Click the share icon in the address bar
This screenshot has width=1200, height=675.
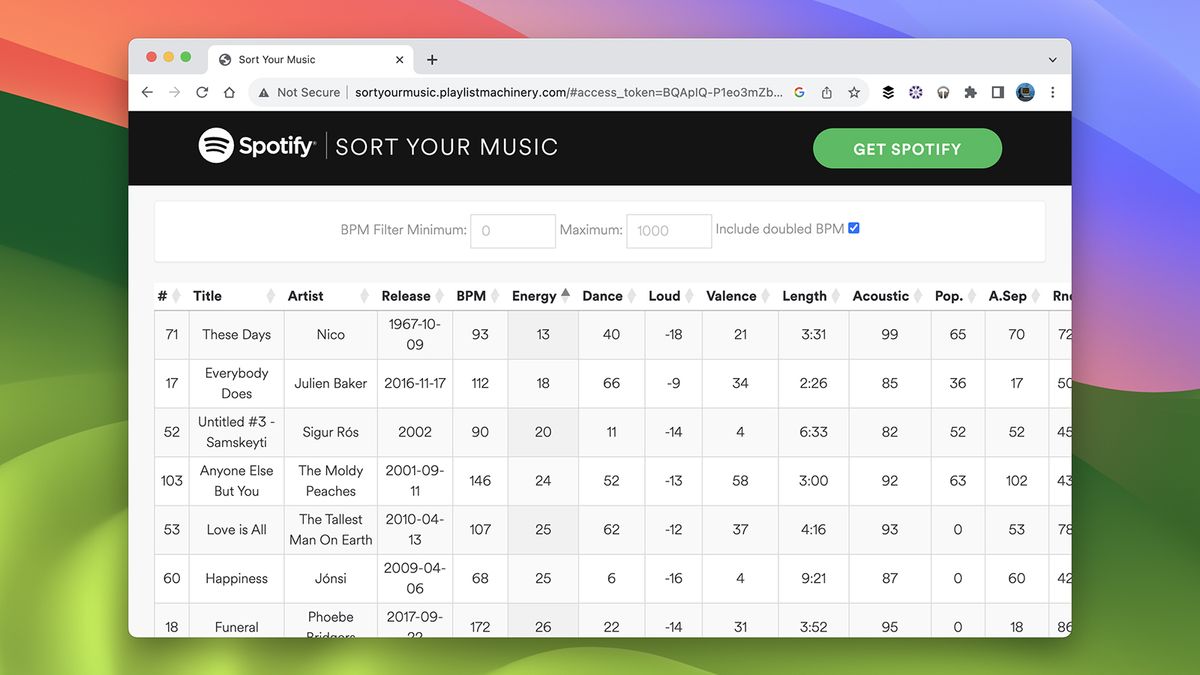click(827, 92)
